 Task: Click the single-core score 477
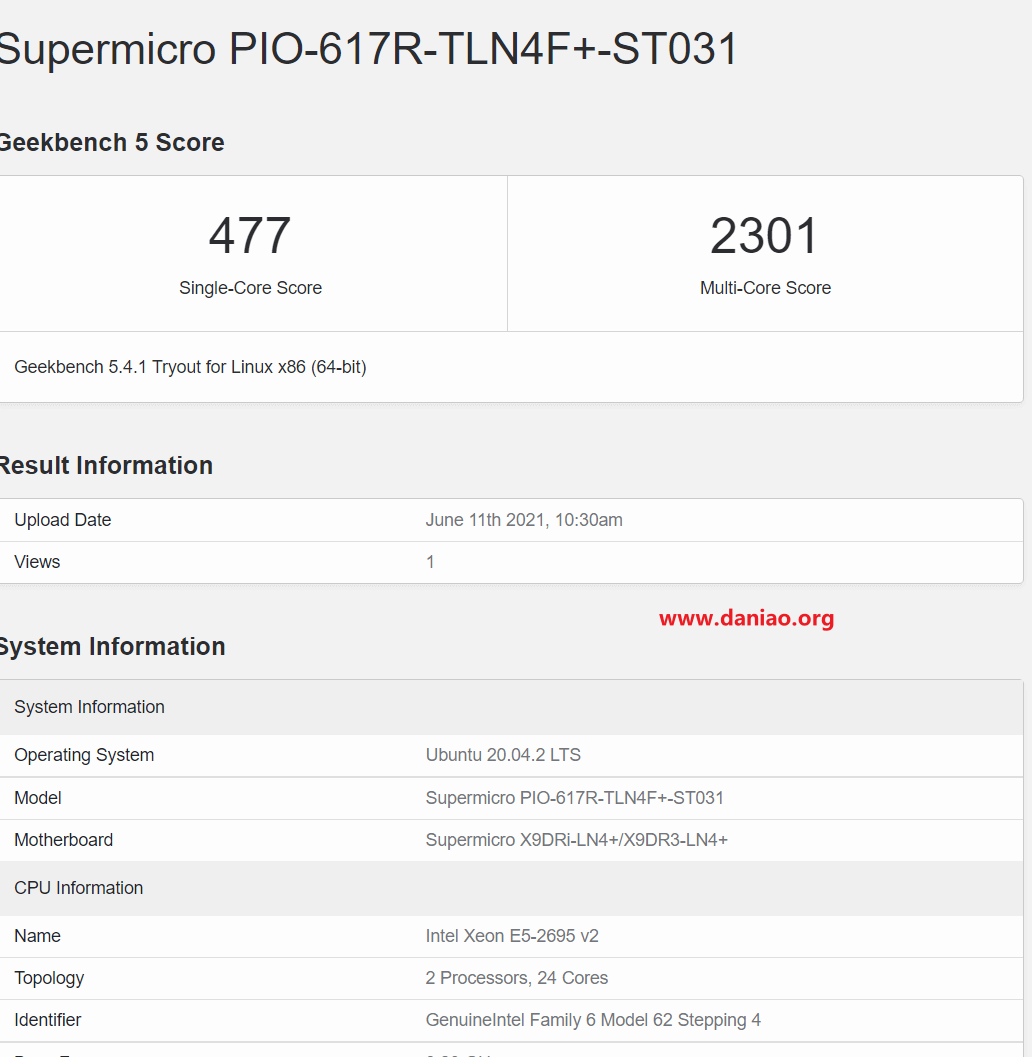[x=250, y=236]
